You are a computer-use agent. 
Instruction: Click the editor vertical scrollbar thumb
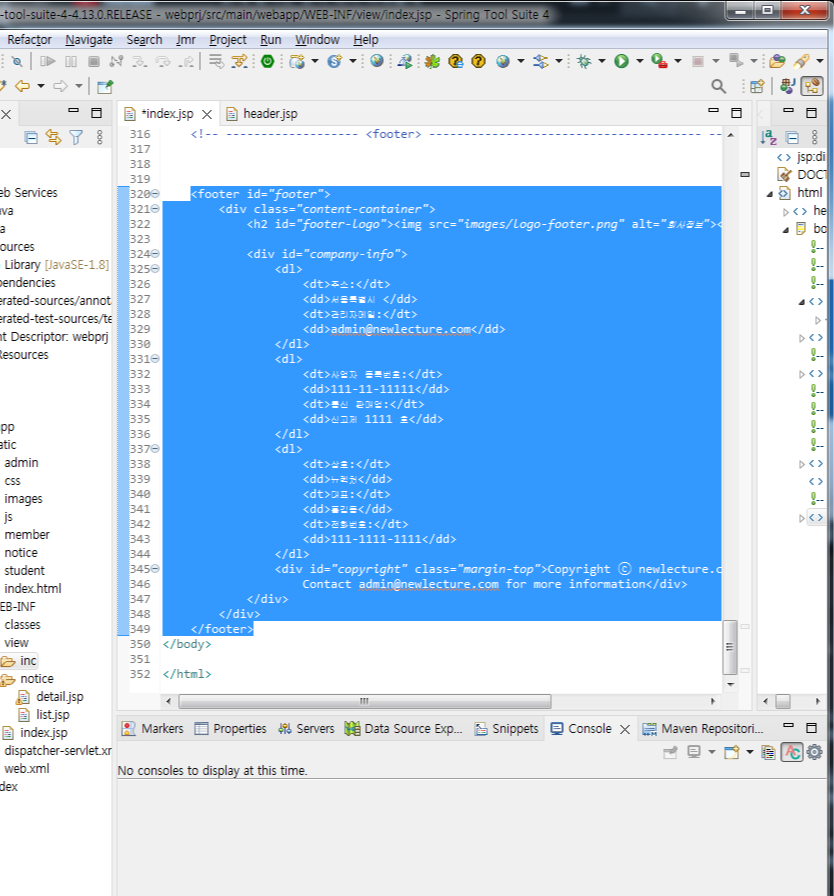coord(729,647)
